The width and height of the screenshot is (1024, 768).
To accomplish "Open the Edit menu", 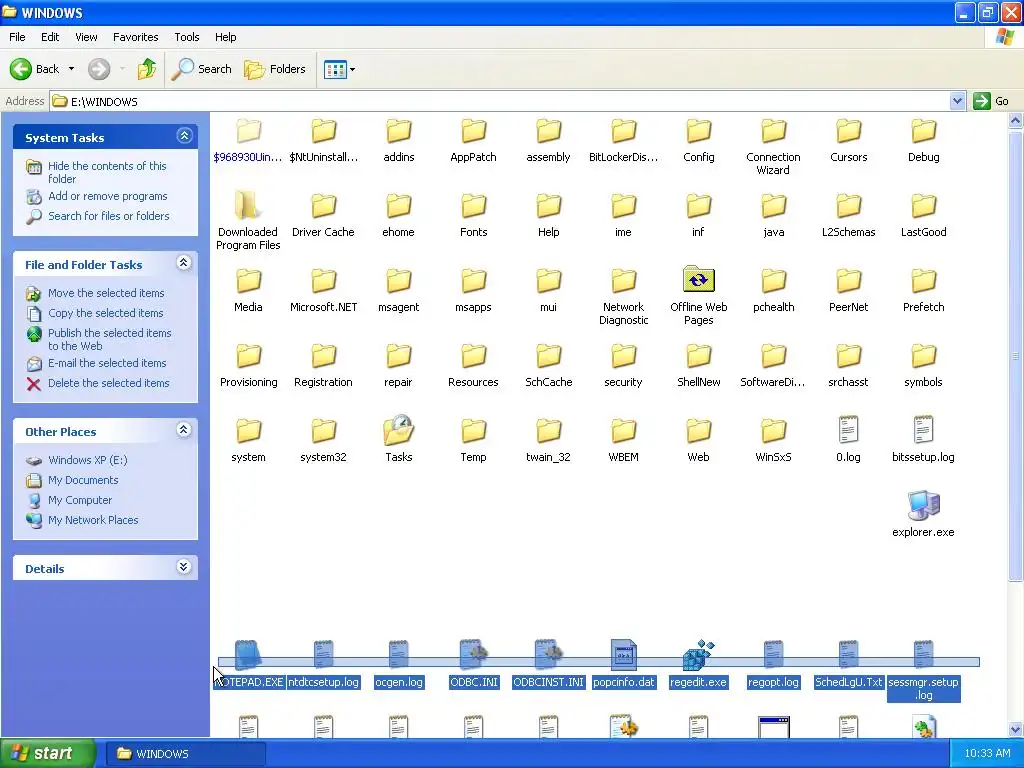I will [50, 37].
